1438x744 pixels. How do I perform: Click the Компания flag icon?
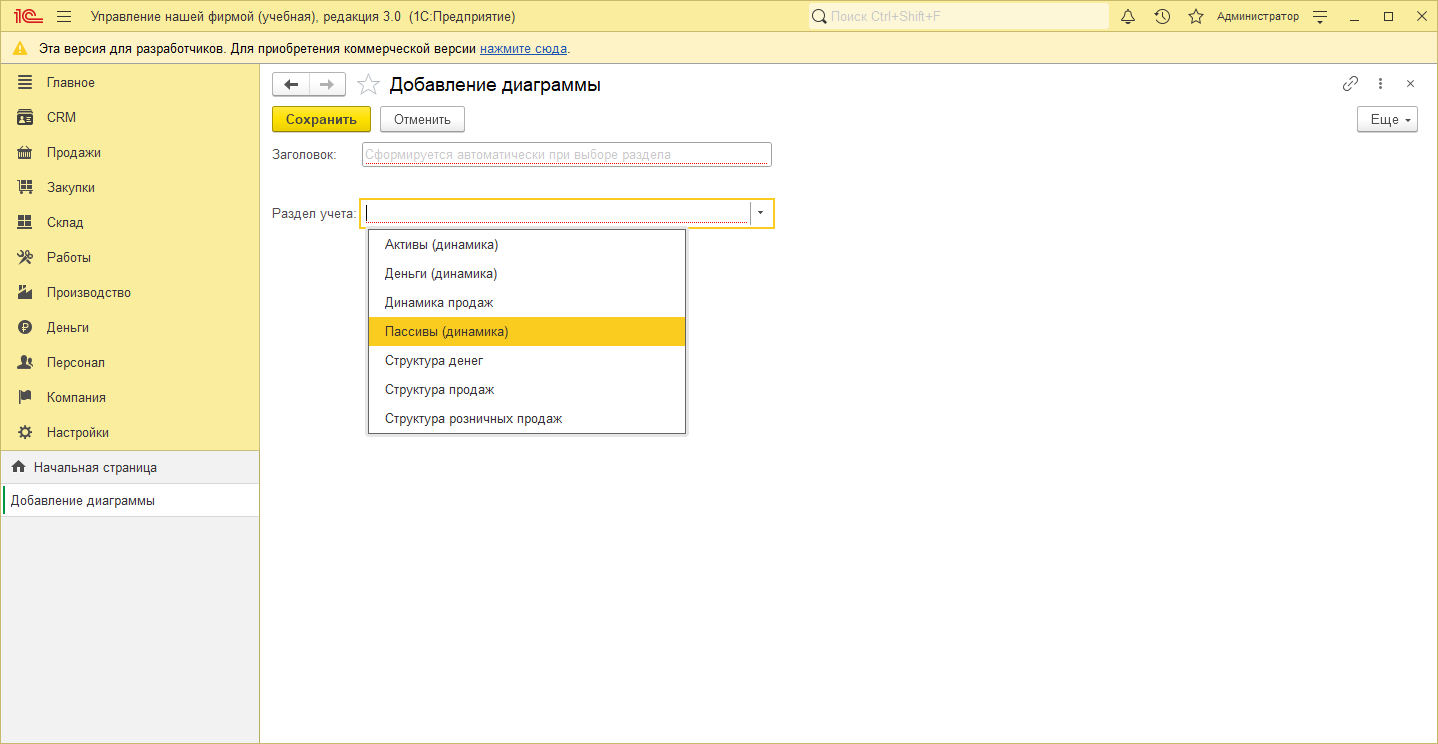25,397
